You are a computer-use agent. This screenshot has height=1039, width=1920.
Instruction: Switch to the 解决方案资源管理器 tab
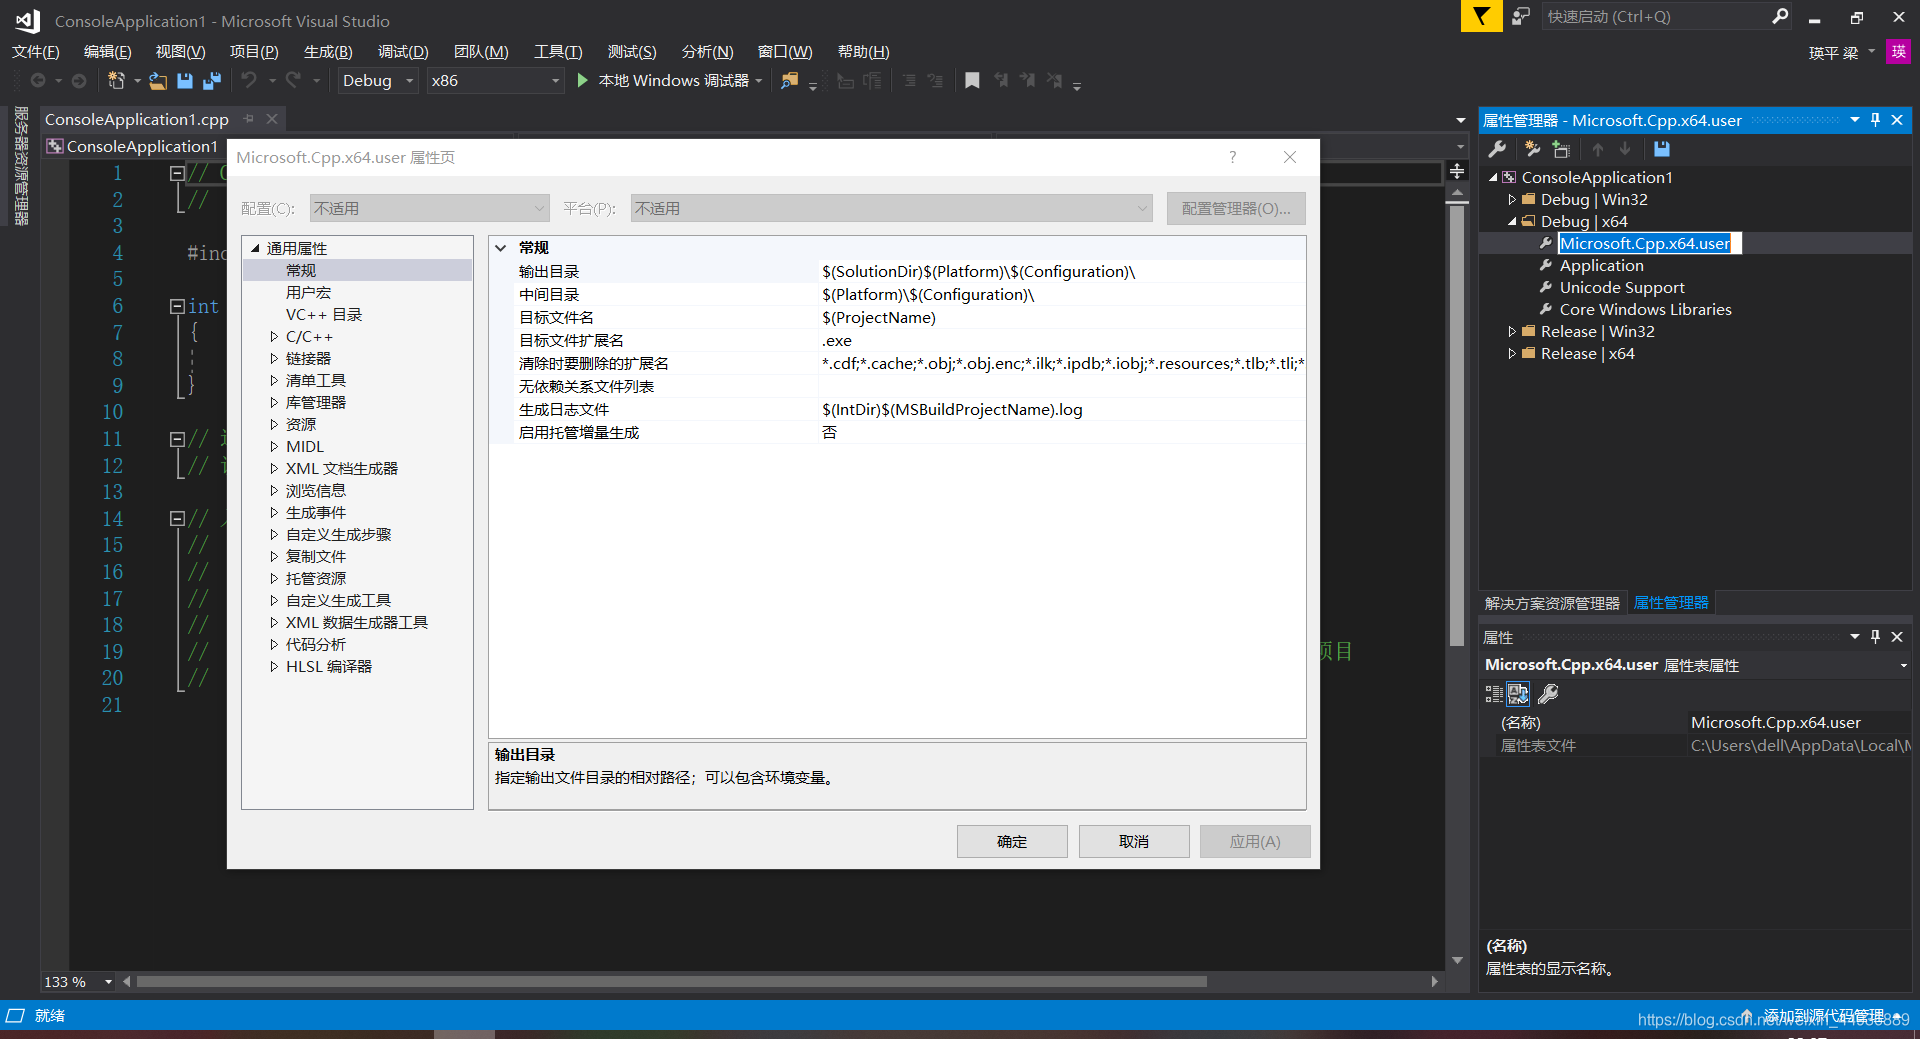(1552, 603)
